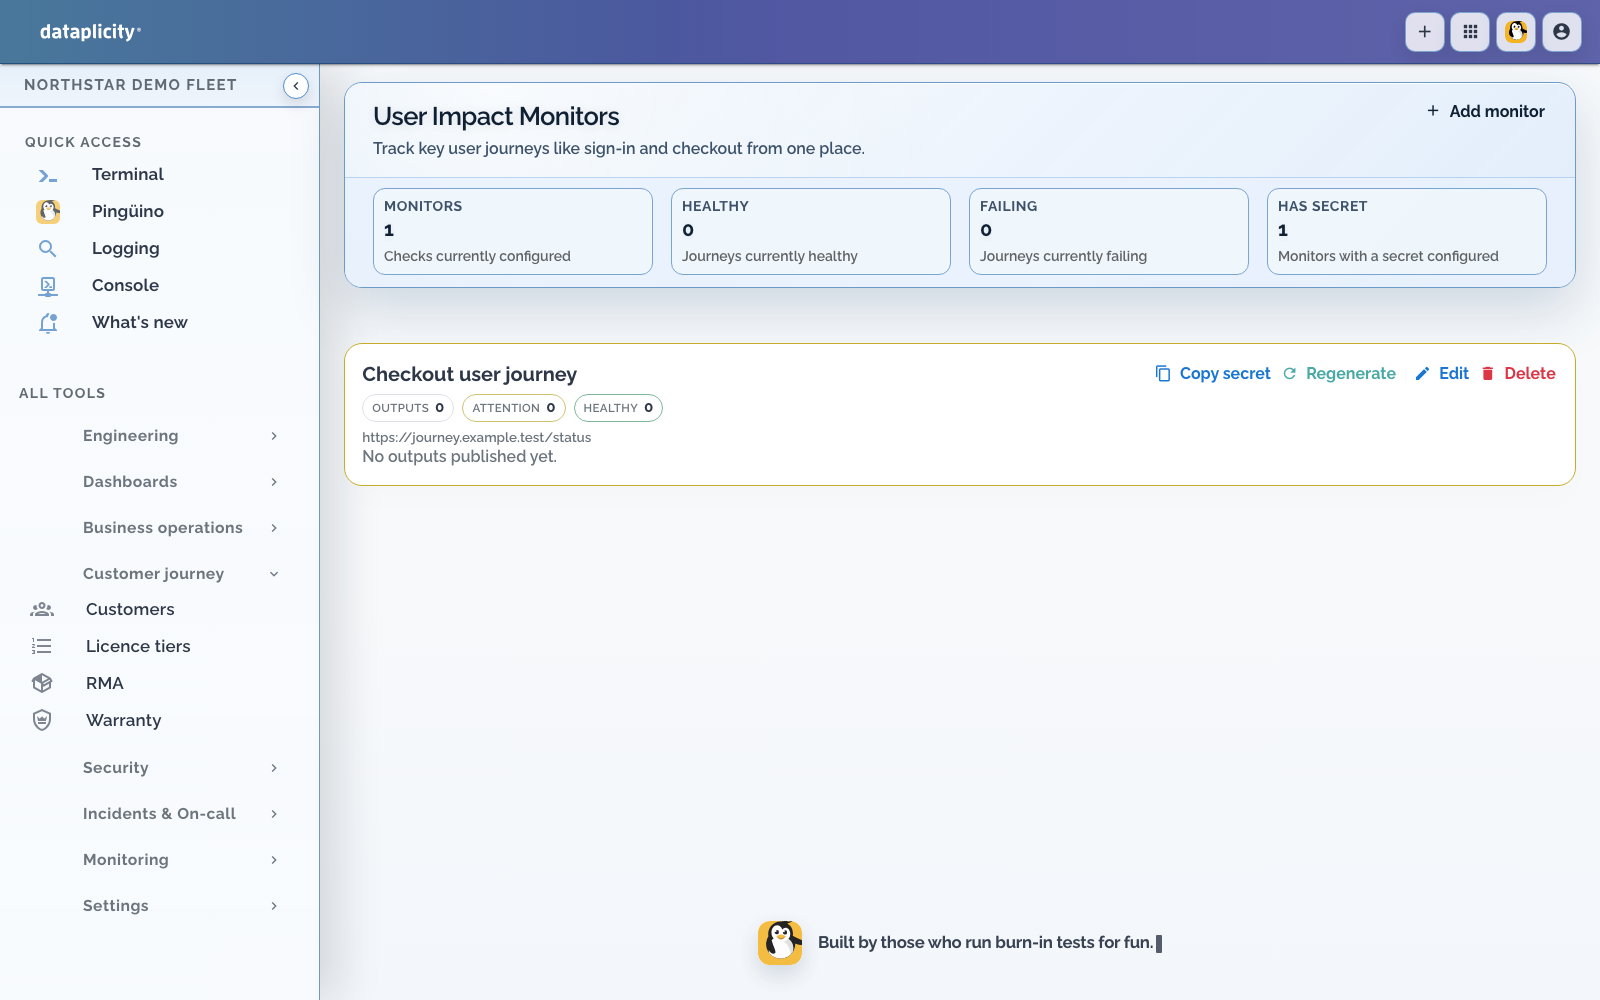
Task: Navigate to Licence tiers
Action: click(138, 646)
